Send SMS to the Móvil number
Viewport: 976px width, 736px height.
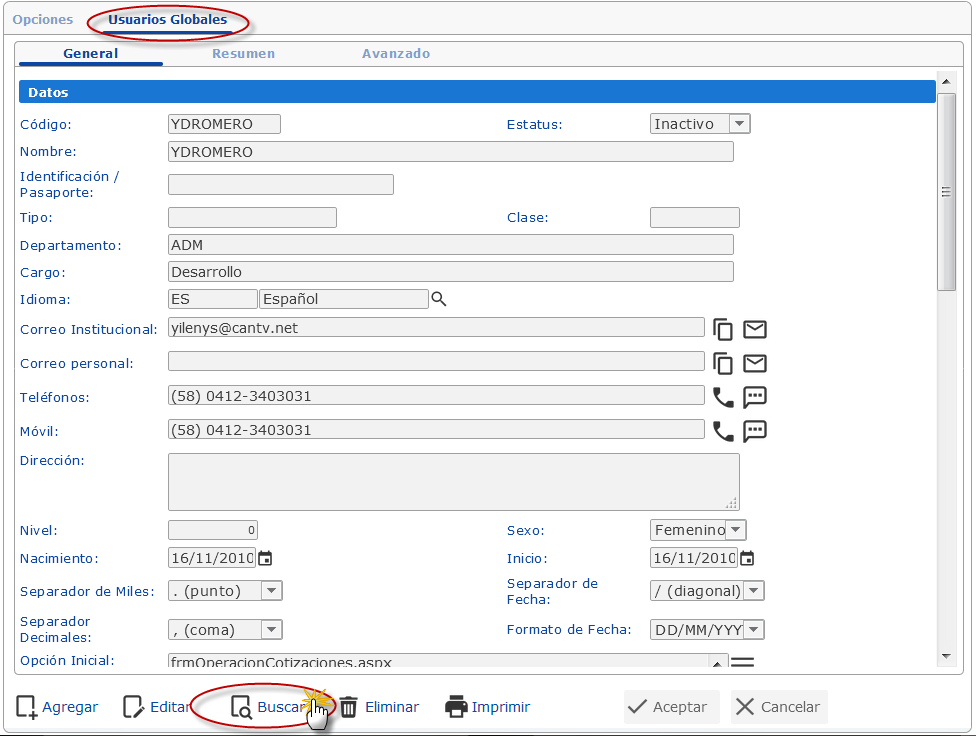[755, 431]
